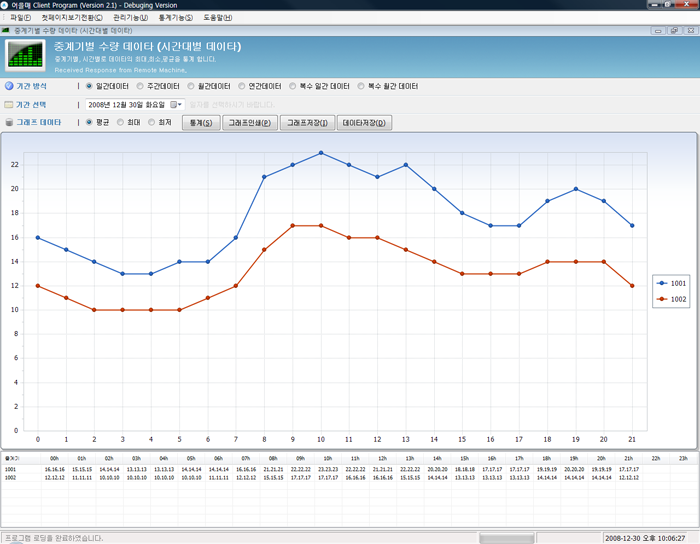
Task: Click the 1001 blue legend marker
Action: click(x=662, y=283)
